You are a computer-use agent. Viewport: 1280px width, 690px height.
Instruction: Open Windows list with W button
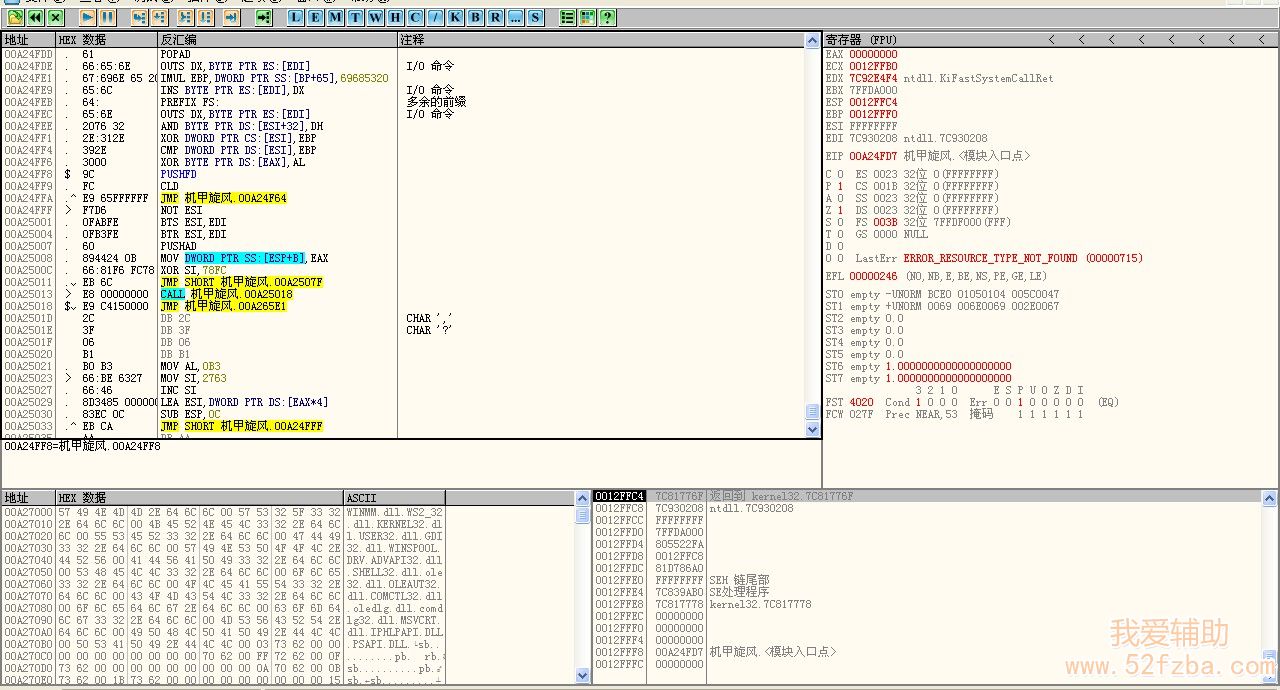coord(376,17)
